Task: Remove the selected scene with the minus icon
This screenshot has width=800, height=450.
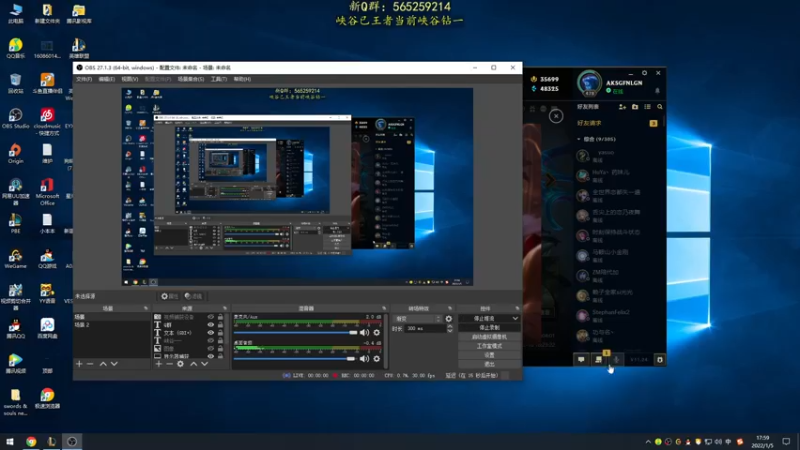Action: click(90, 364)
